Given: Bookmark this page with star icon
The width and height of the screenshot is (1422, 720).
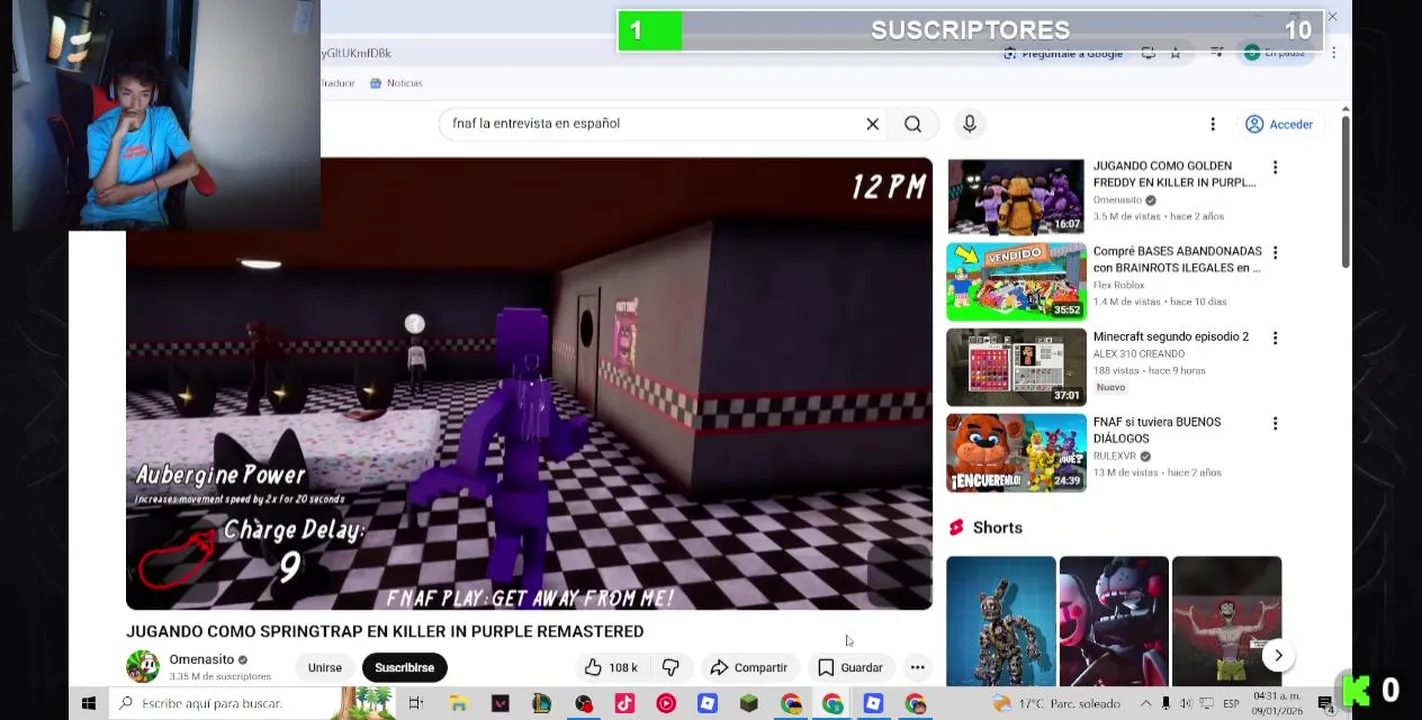Looking at the screenshot, I should 1176,53.
